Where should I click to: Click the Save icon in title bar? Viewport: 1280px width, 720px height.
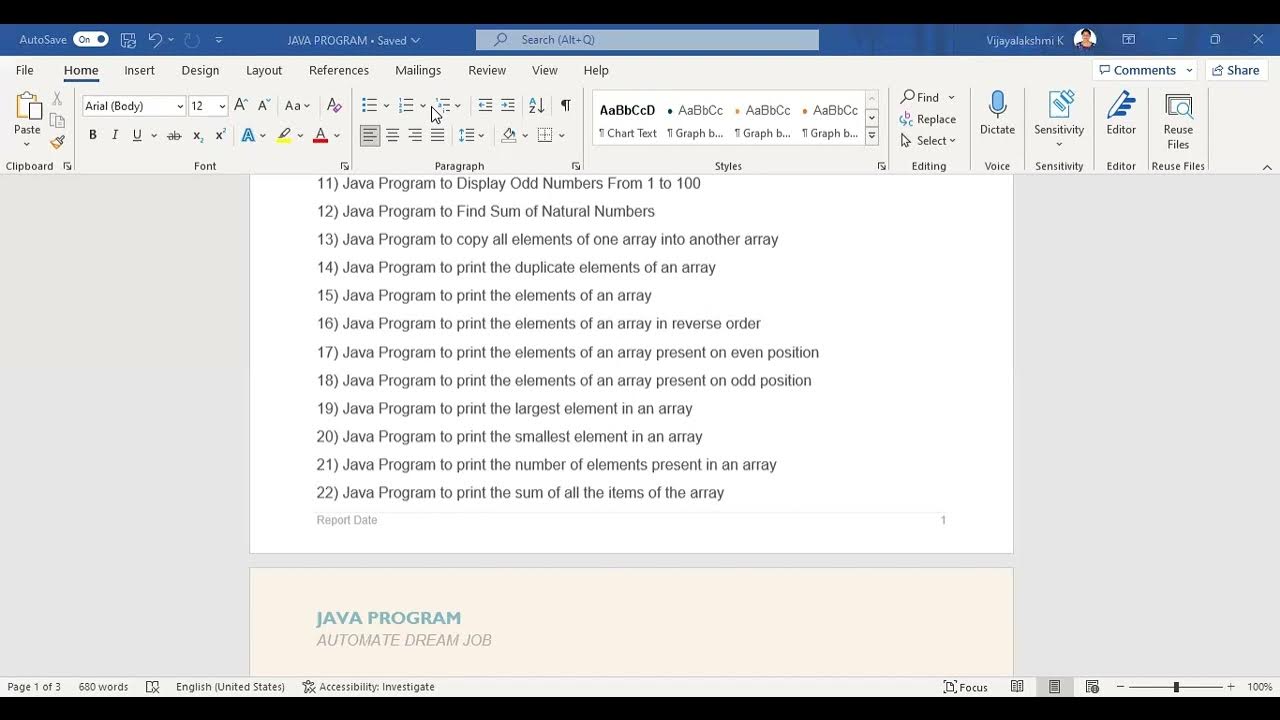(x=128, y=40)
